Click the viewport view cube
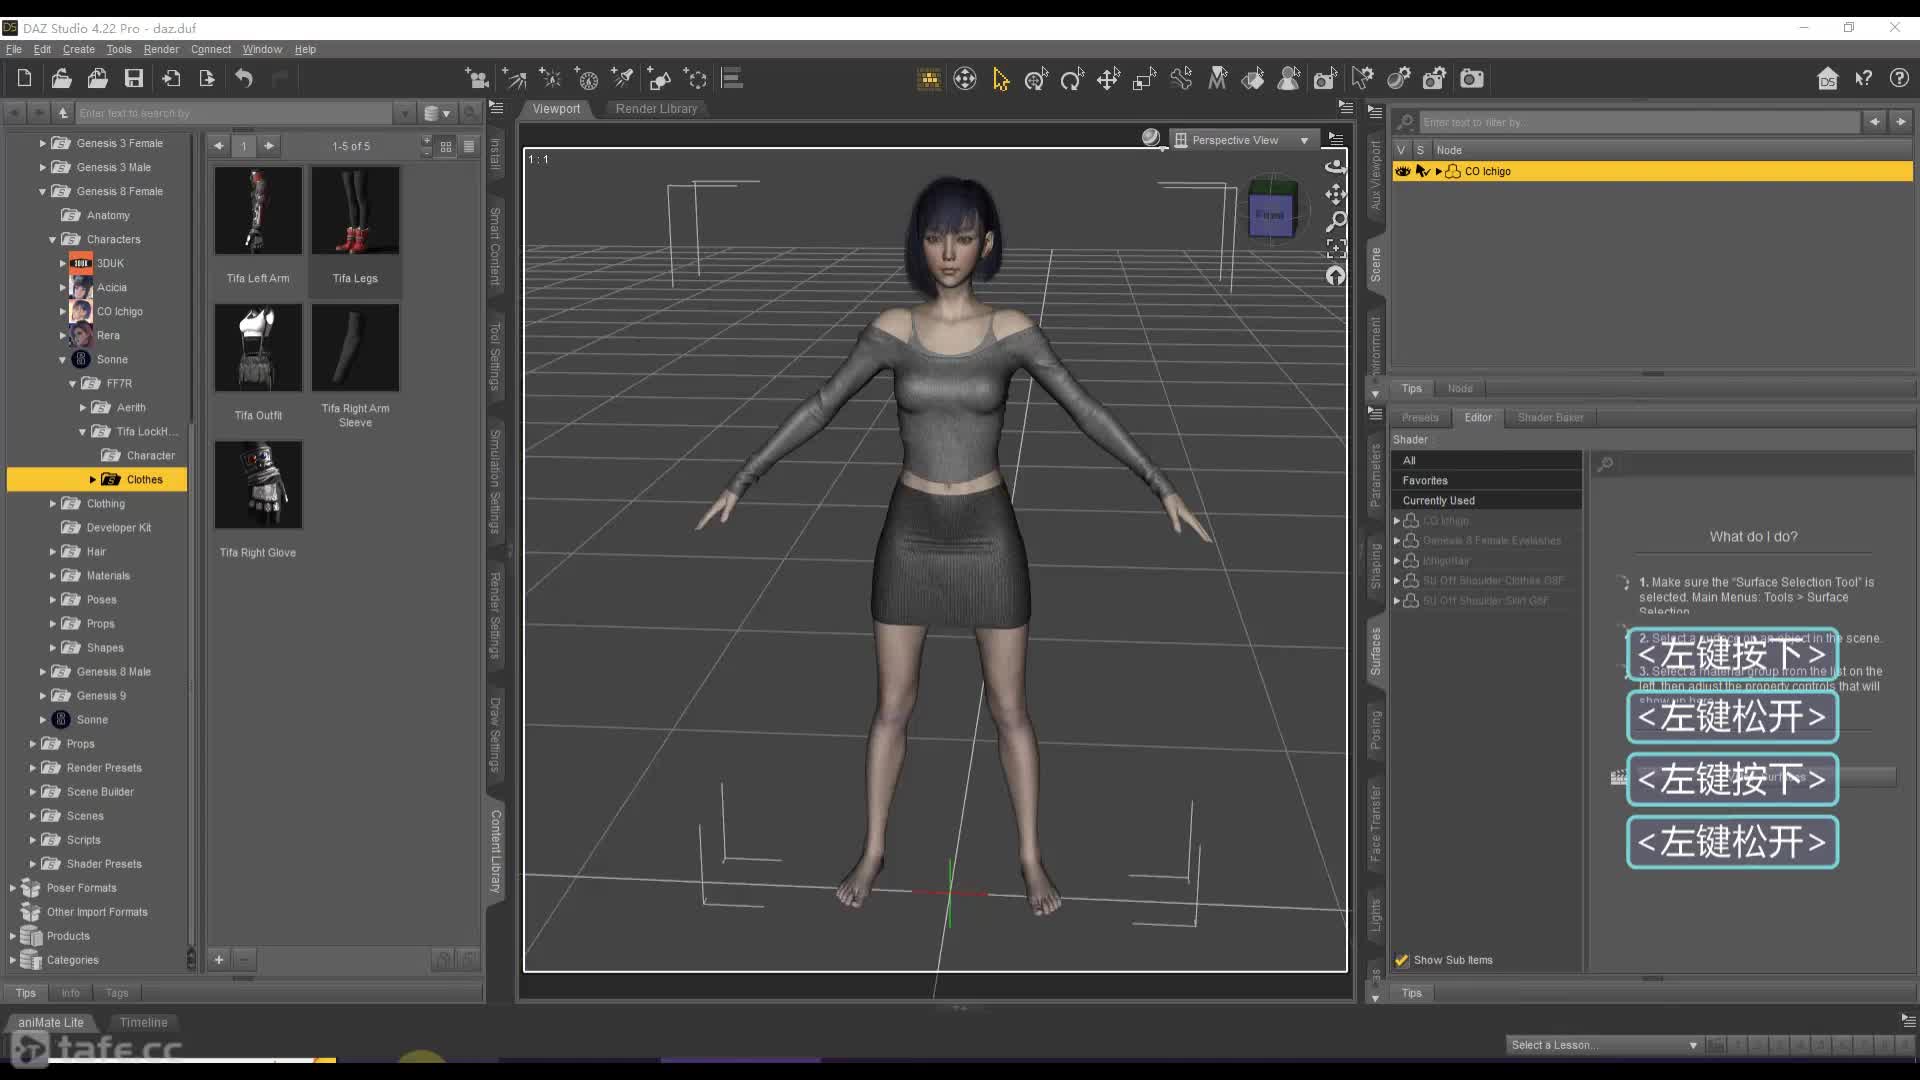This screenshot has height=1080, width=1920. tap(1272, 210)
